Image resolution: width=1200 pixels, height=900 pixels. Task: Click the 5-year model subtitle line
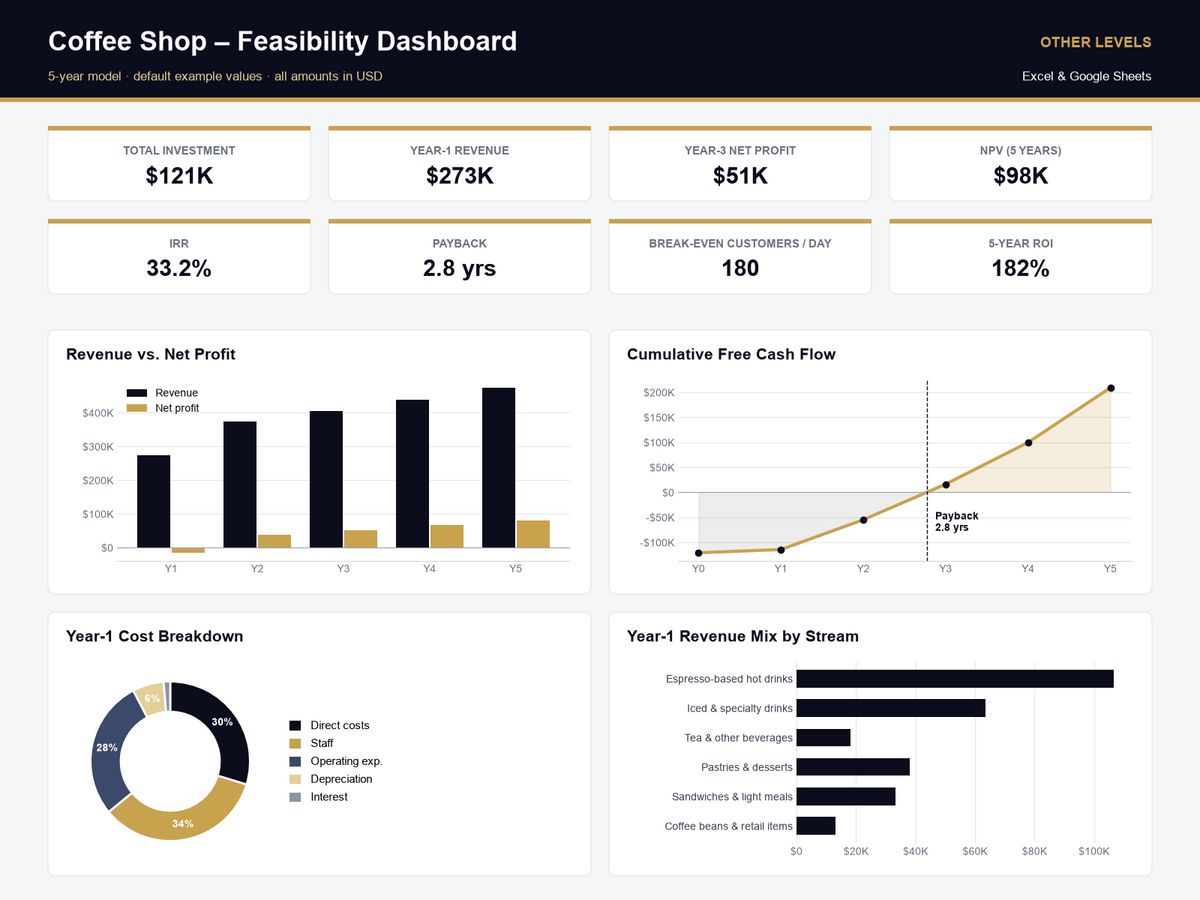click(x=215, y=76)
